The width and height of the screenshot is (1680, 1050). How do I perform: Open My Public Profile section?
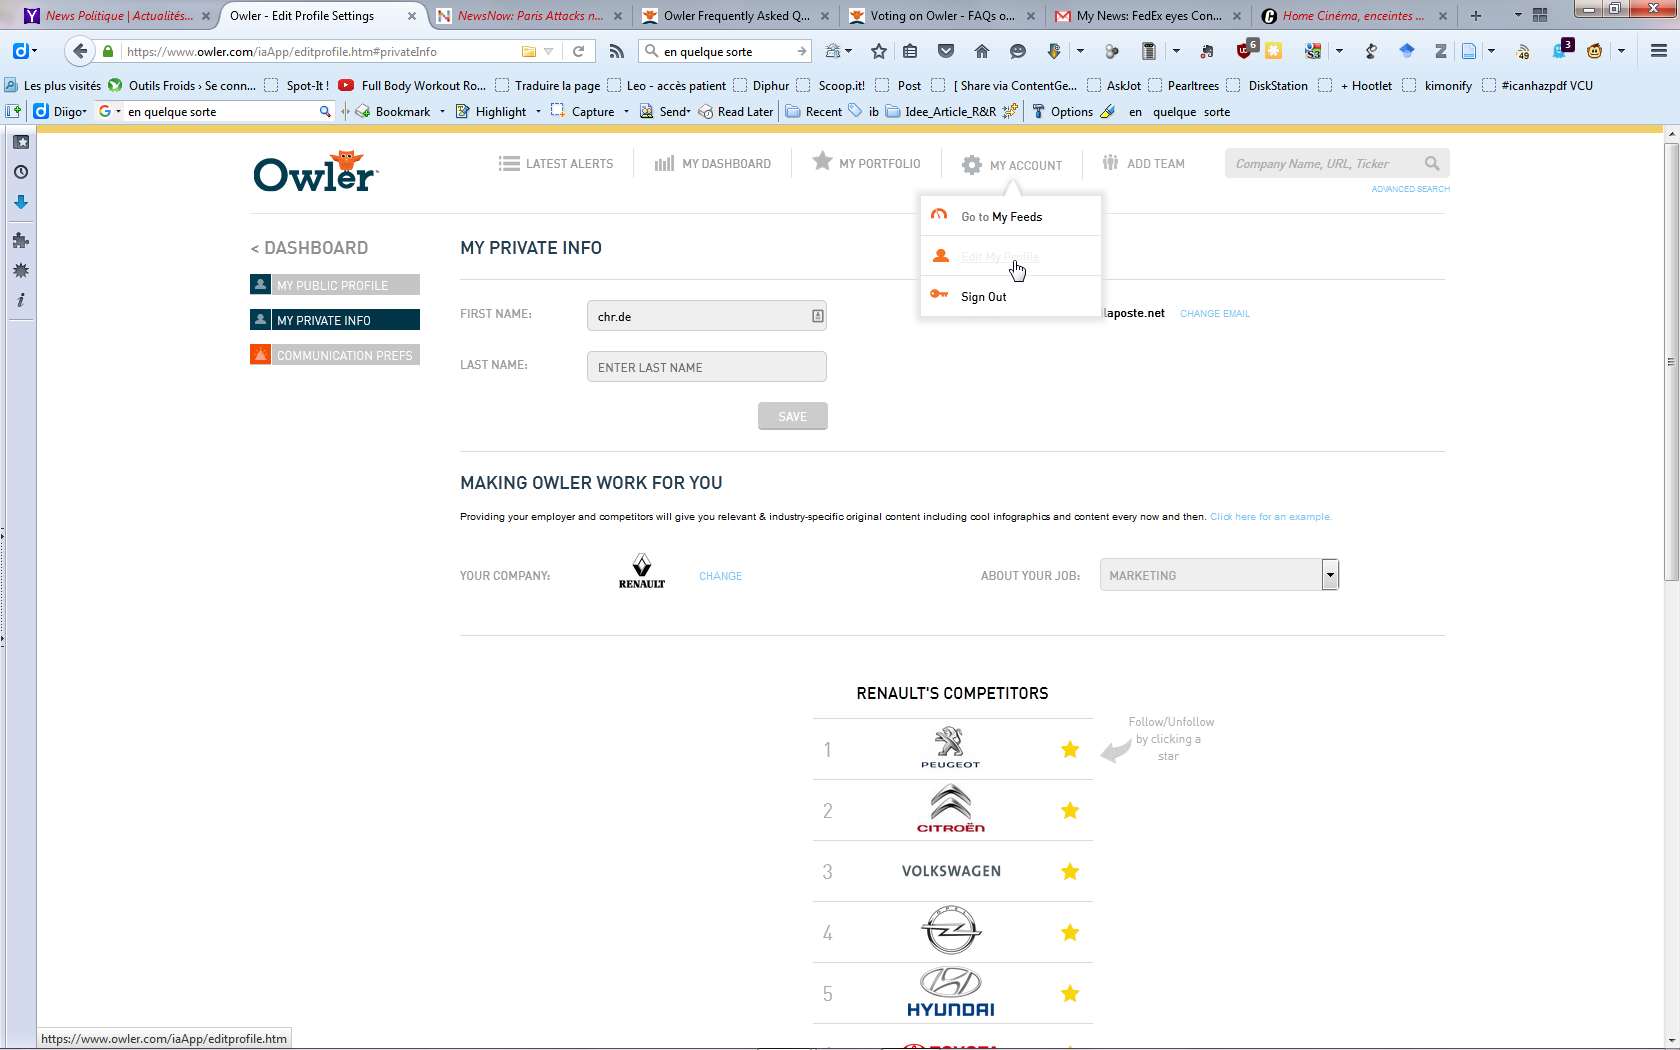(335, 285)
